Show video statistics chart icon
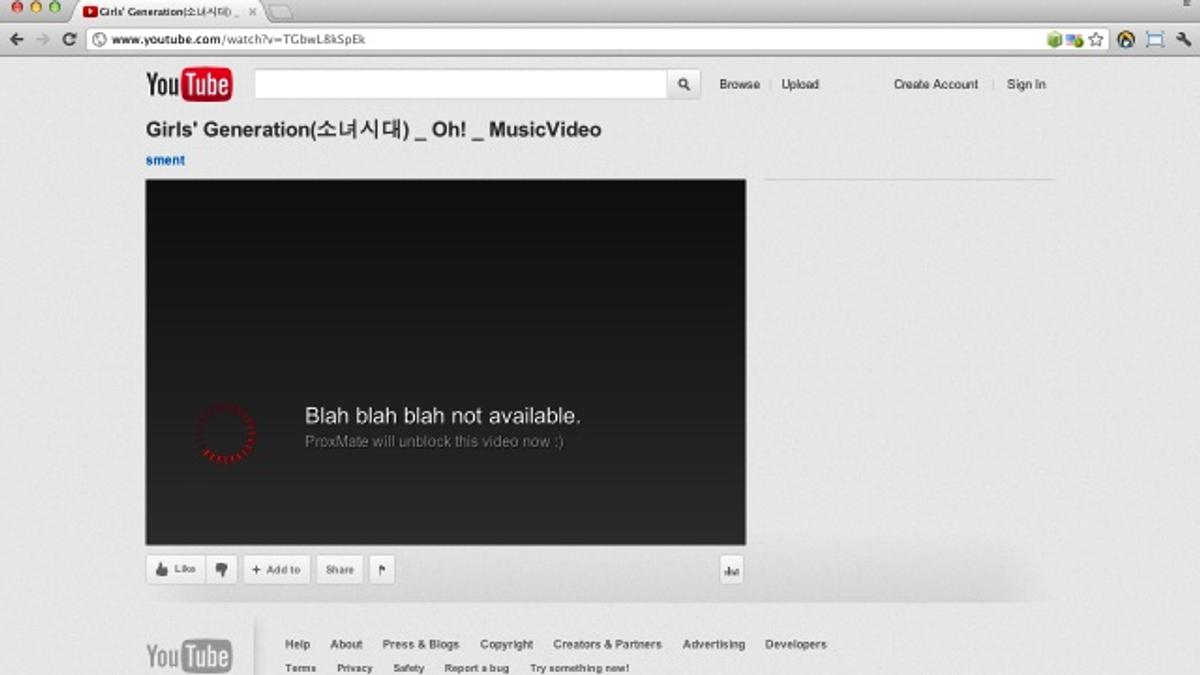Screen dimensions: 1200x675 [x=731, y=570]
